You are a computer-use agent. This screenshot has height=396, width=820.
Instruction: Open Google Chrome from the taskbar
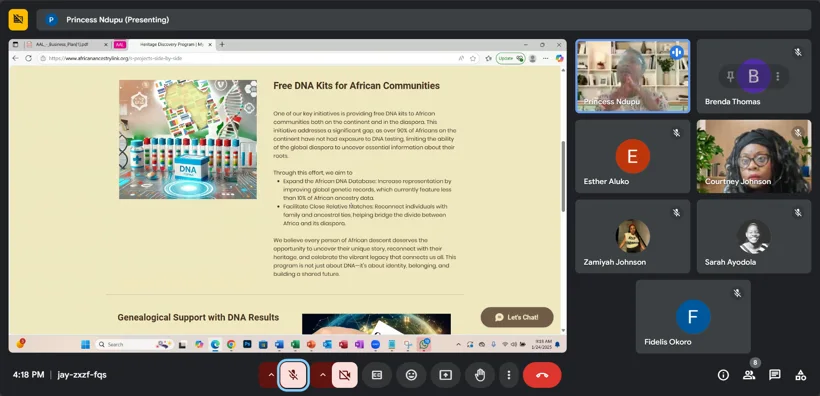(x=231, y=344)
